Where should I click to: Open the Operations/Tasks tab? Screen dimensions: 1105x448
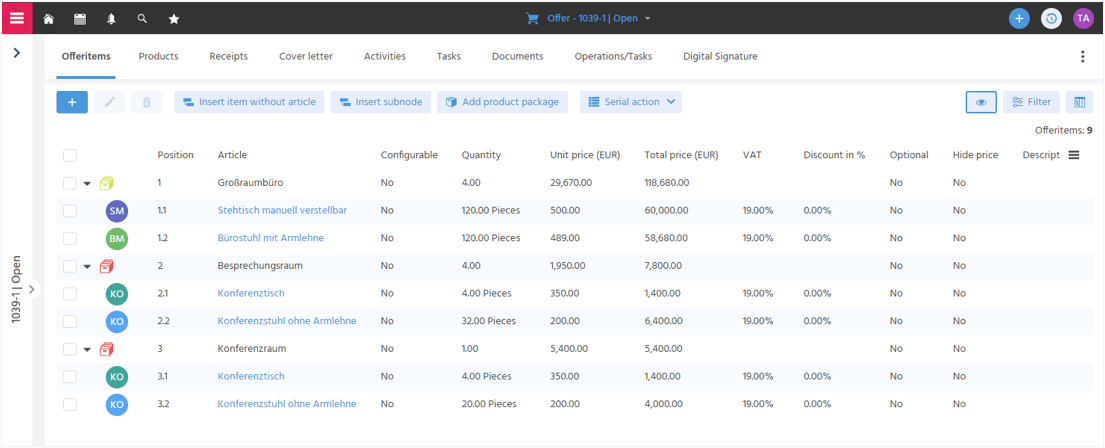click(613, 56)
